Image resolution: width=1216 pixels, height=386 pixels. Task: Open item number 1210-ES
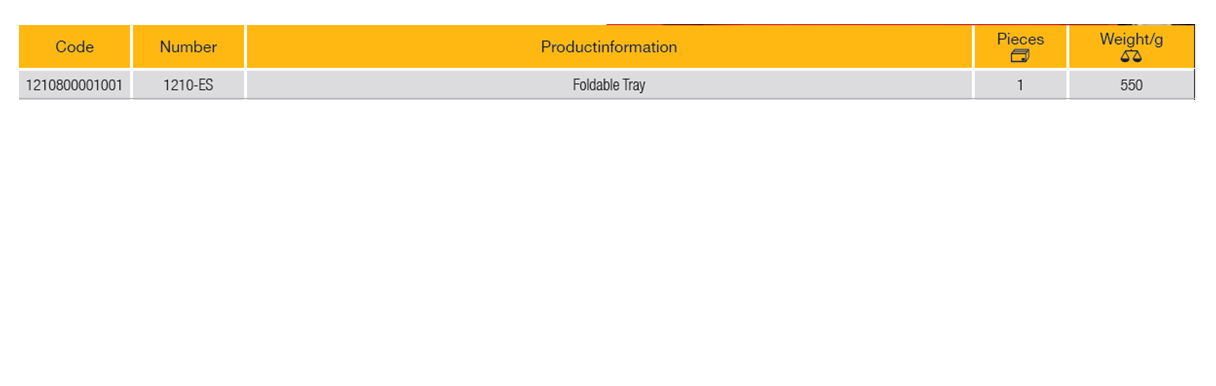coord(188,85)
